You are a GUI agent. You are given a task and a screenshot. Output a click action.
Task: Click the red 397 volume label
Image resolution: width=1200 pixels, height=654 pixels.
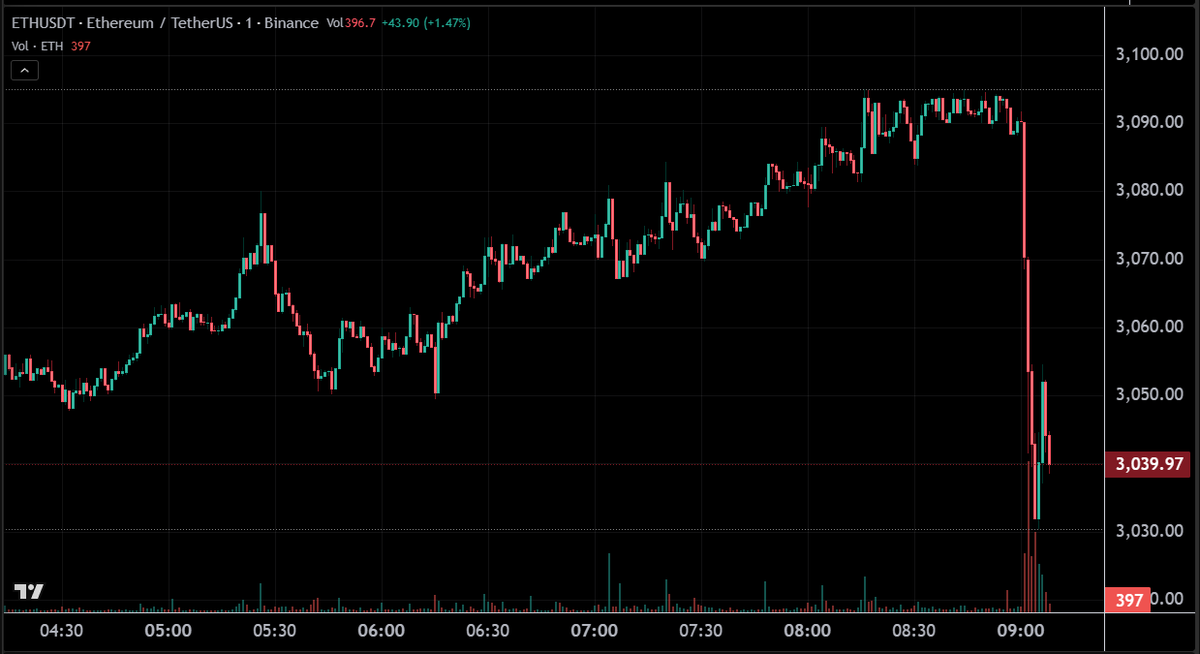[1127, 599]
